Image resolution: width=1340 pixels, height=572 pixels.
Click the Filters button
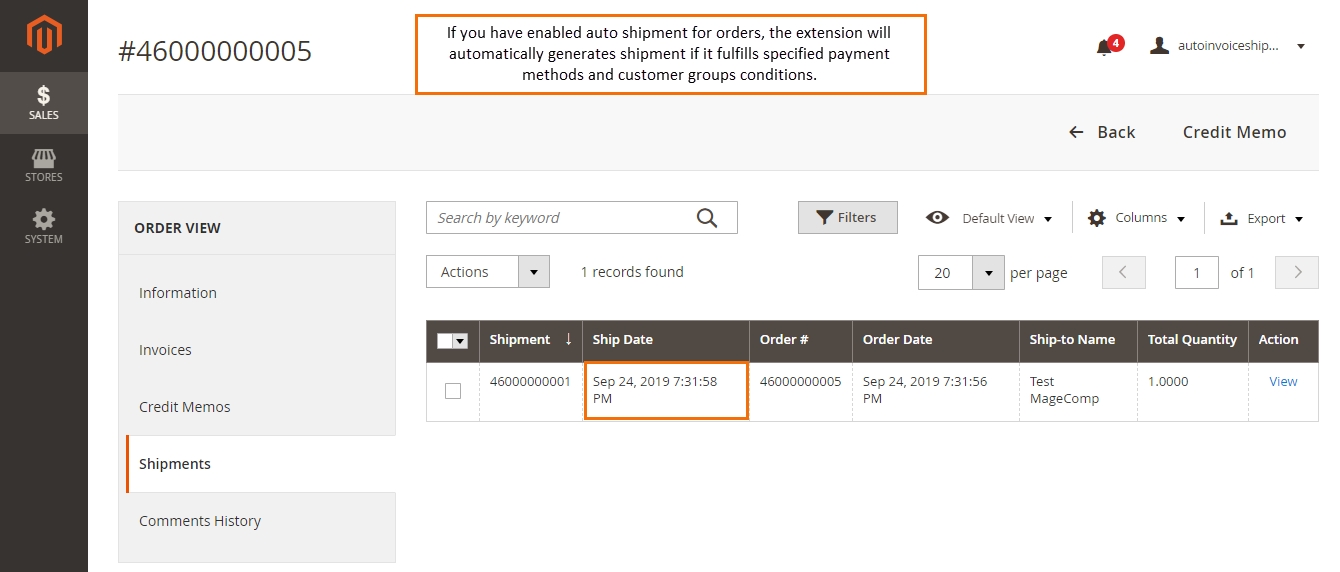pos(847,218)
